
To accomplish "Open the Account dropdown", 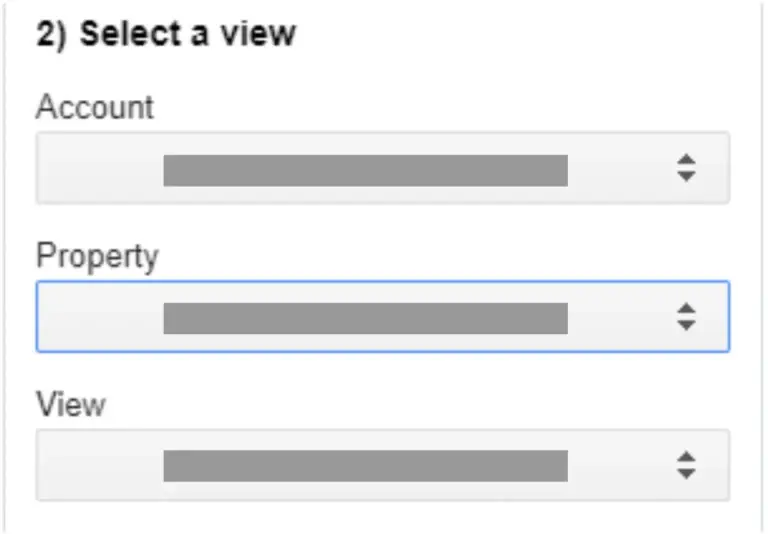I will (x=382, y=168).
